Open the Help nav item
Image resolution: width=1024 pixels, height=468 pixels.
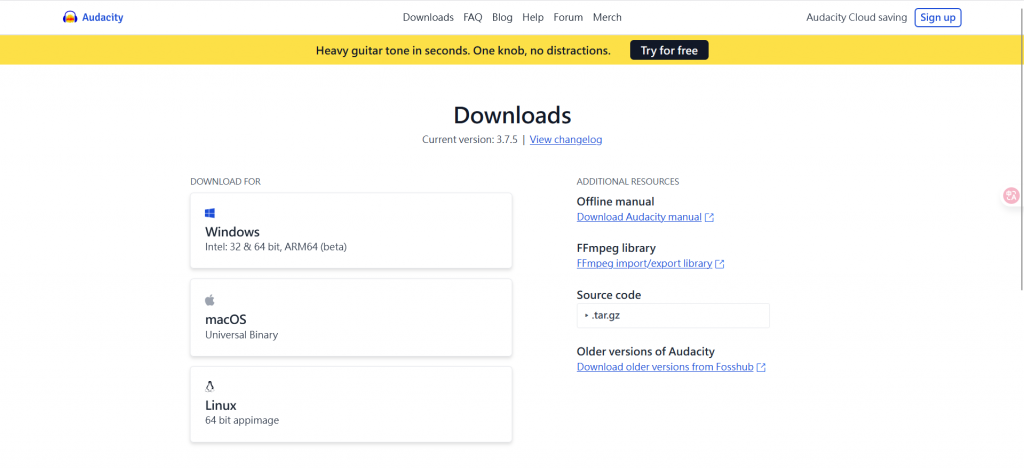(533, 18)
